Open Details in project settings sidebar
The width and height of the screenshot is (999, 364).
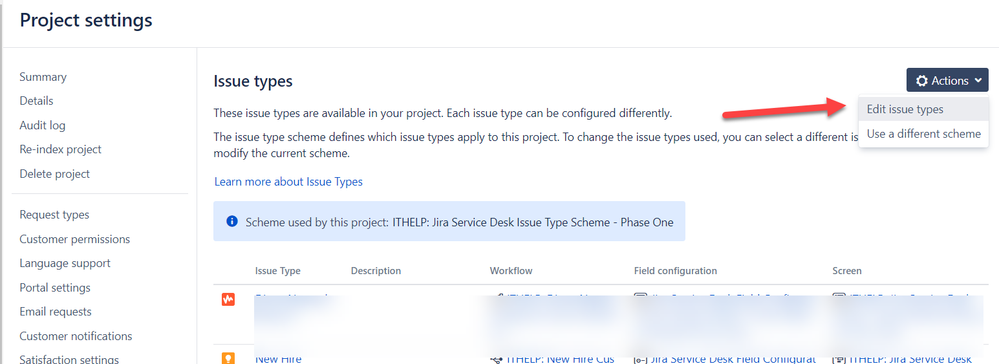36,101
